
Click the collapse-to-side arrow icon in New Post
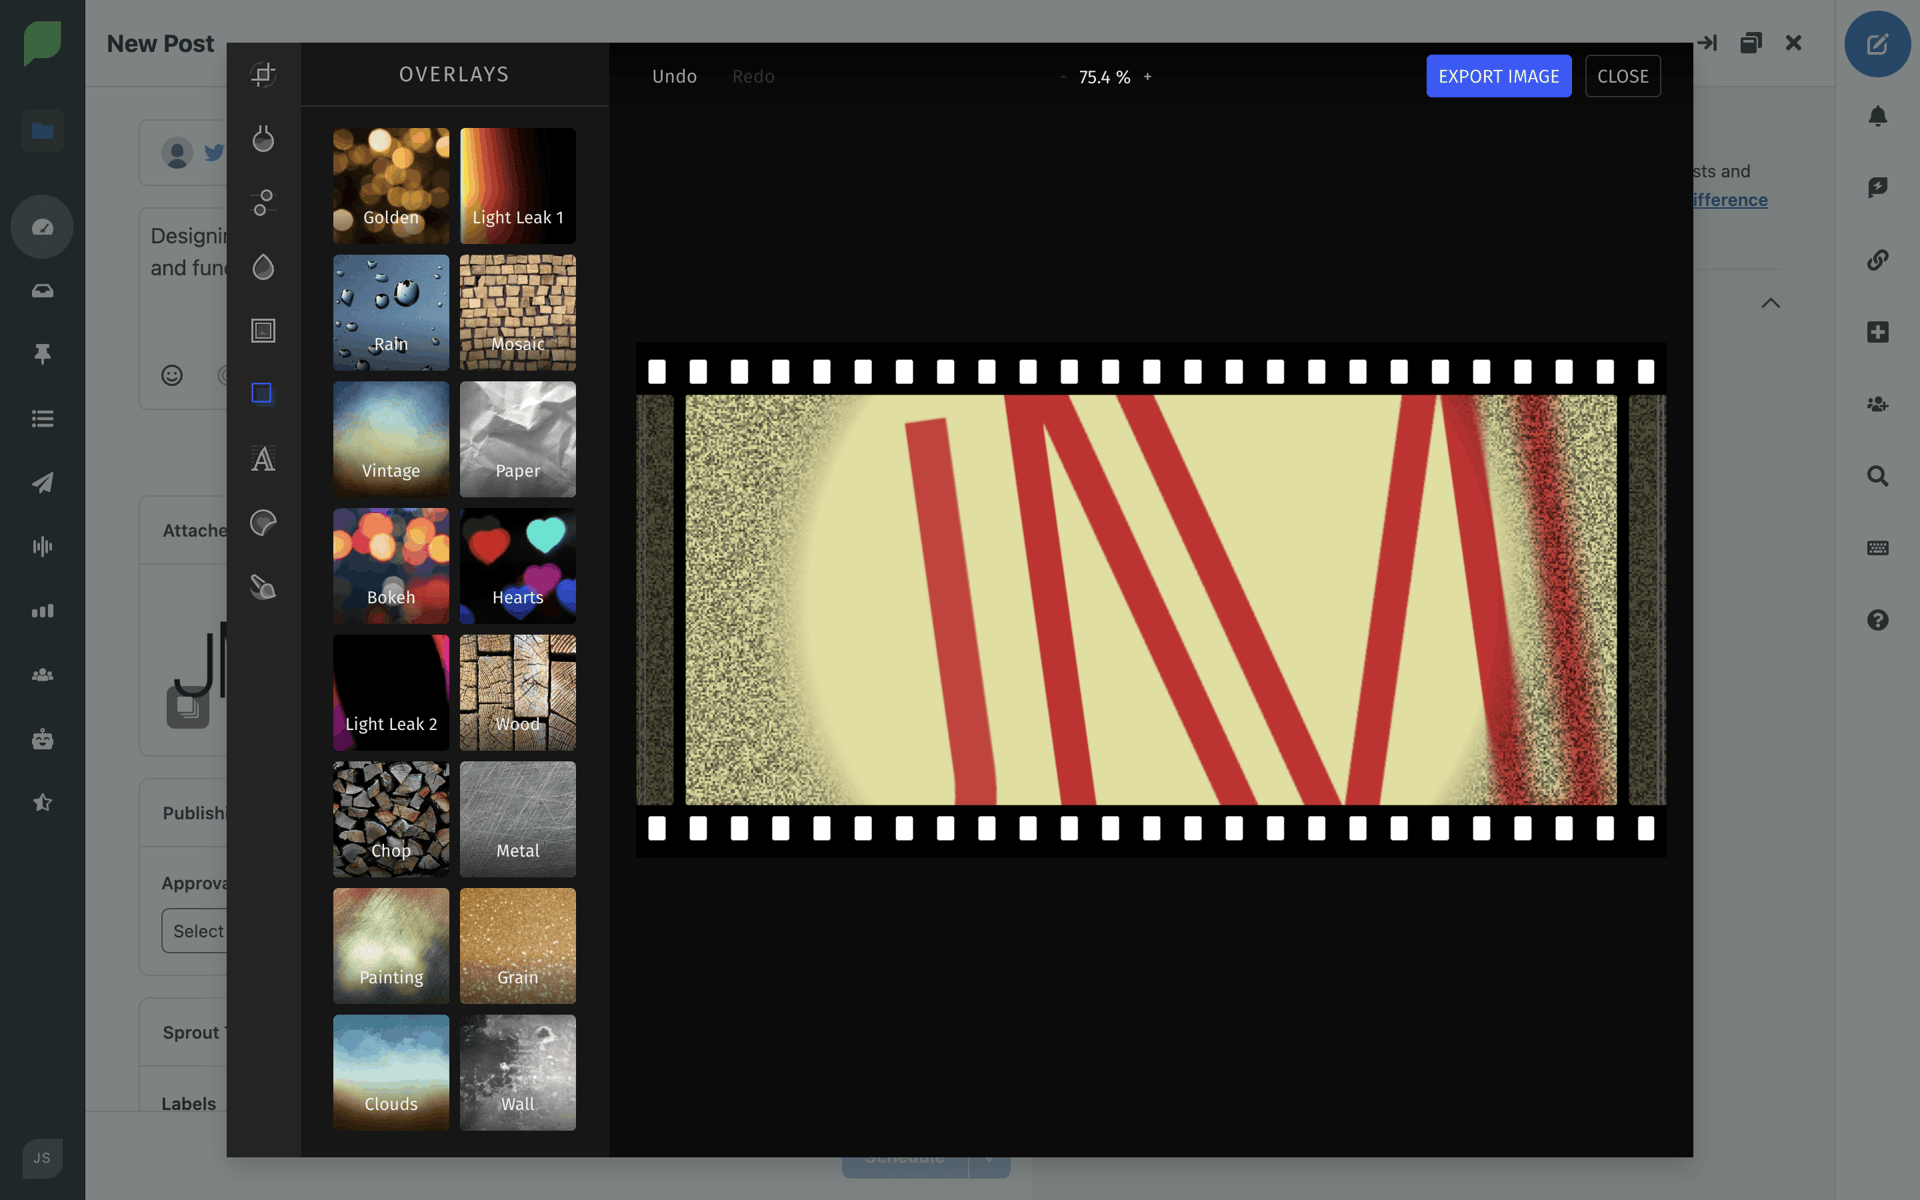tap(1707, 43)
